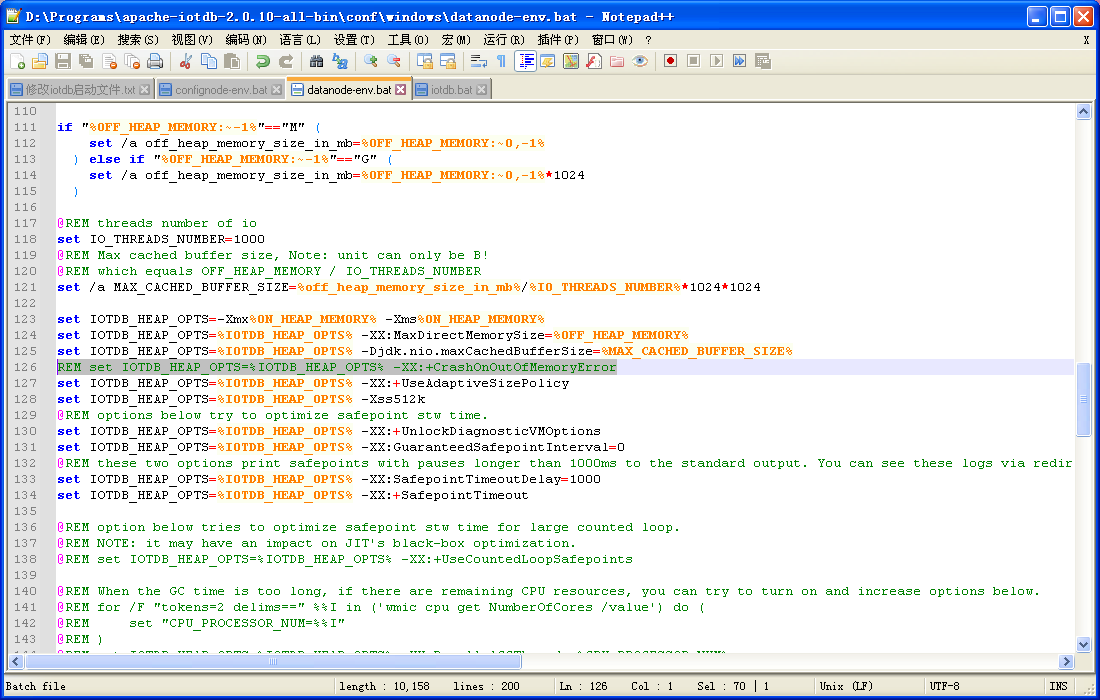Click the Close All files toolbar icon
The image size is (1100, 700).
132,62
